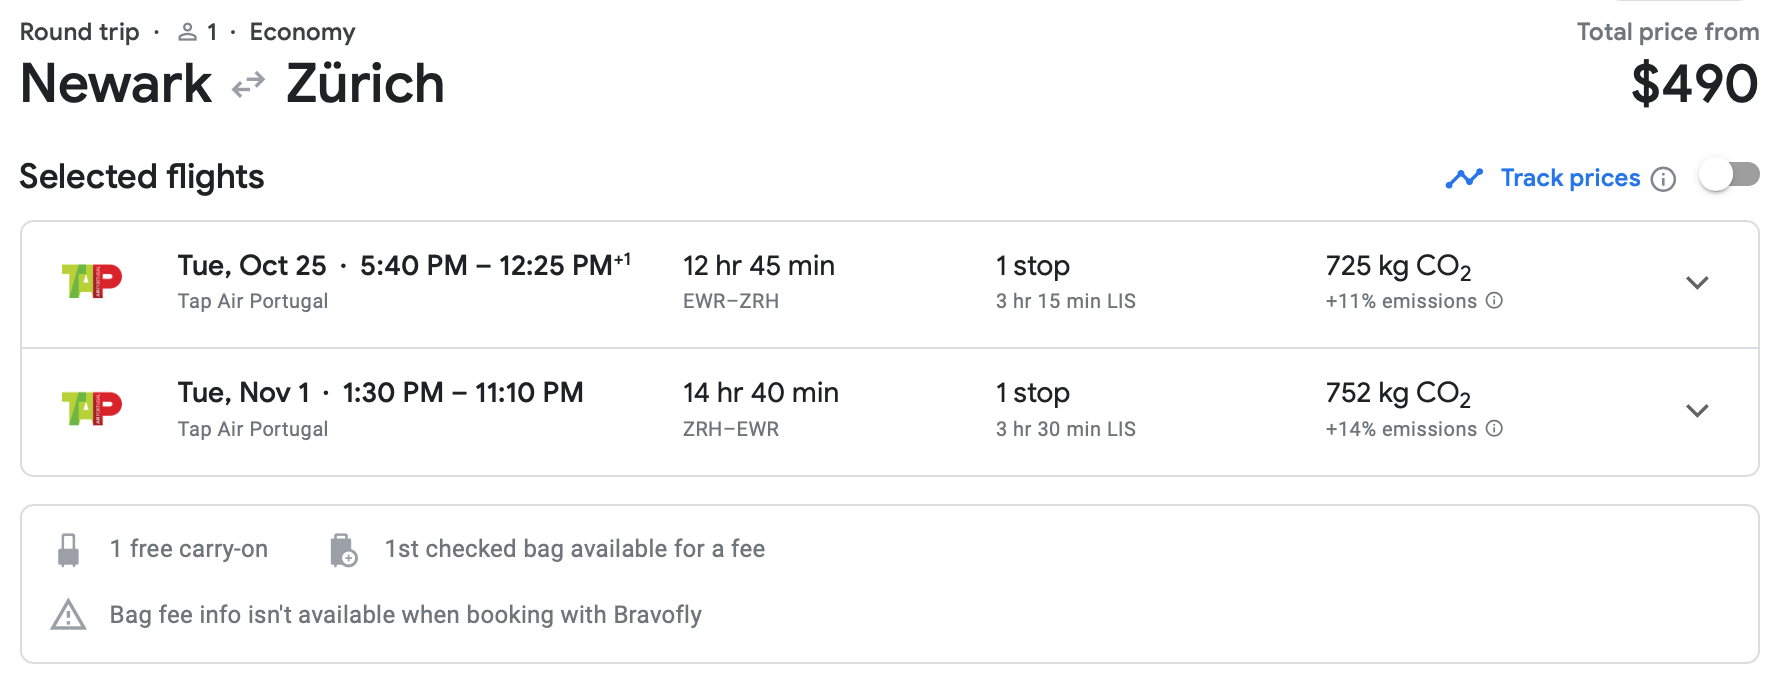Click the TAP logo for Oct 25 flight
The height and width of the screenshot is (680, 1784).
click(x=92, y=281)
